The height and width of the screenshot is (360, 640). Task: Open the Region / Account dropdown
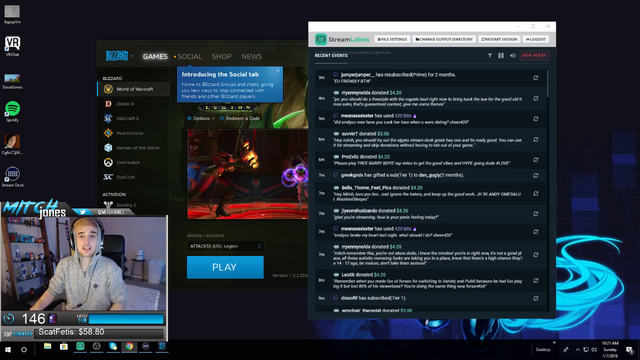click(x=225, y=246)
